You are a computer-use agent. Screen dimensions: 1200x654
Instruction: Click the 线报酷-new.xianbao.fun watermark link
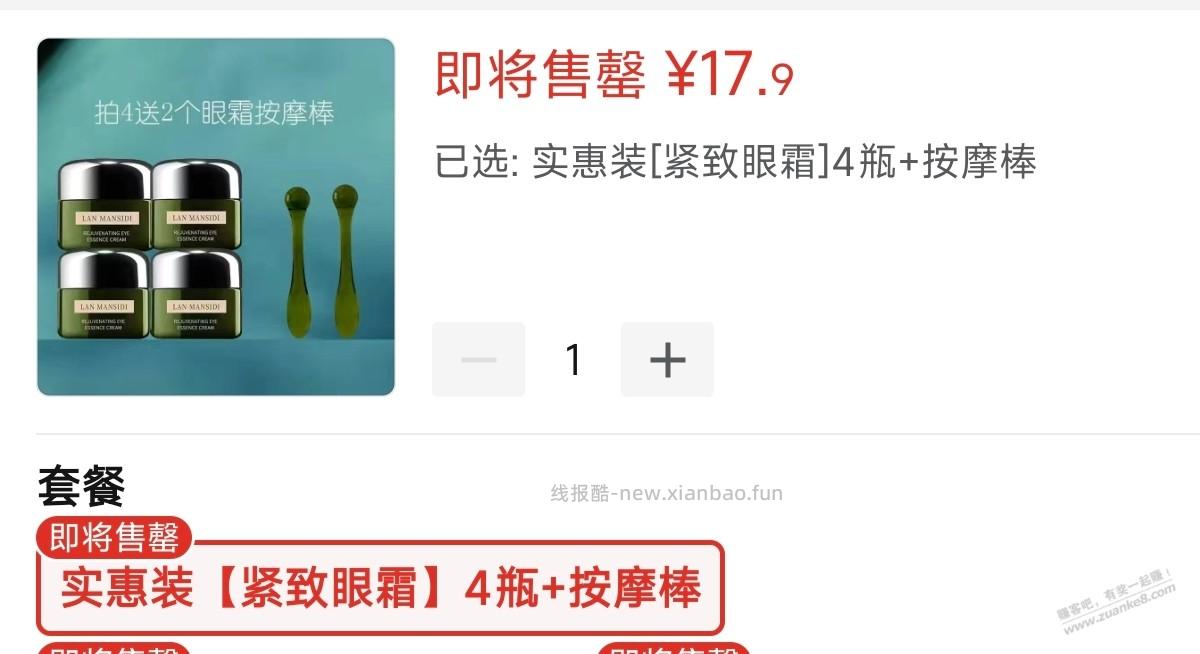667,493
